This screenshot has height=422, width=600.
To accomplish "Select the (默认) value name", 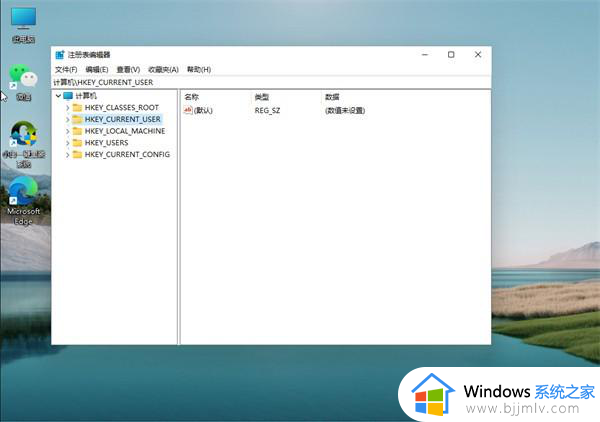I will coord(203,111).
